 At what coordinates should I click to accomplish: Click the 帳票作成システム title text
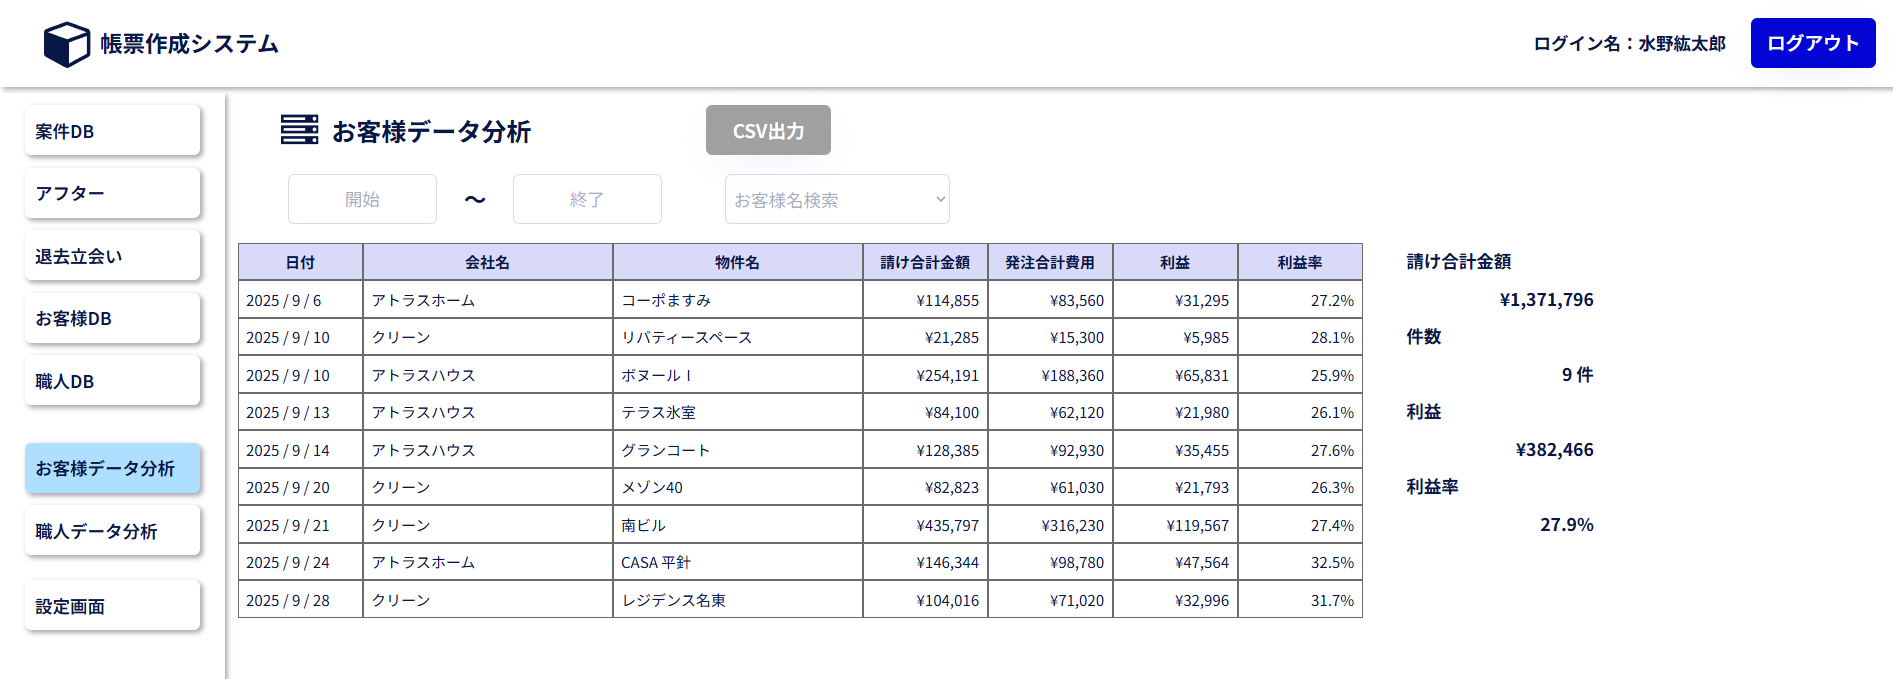[x=189, y=44]
